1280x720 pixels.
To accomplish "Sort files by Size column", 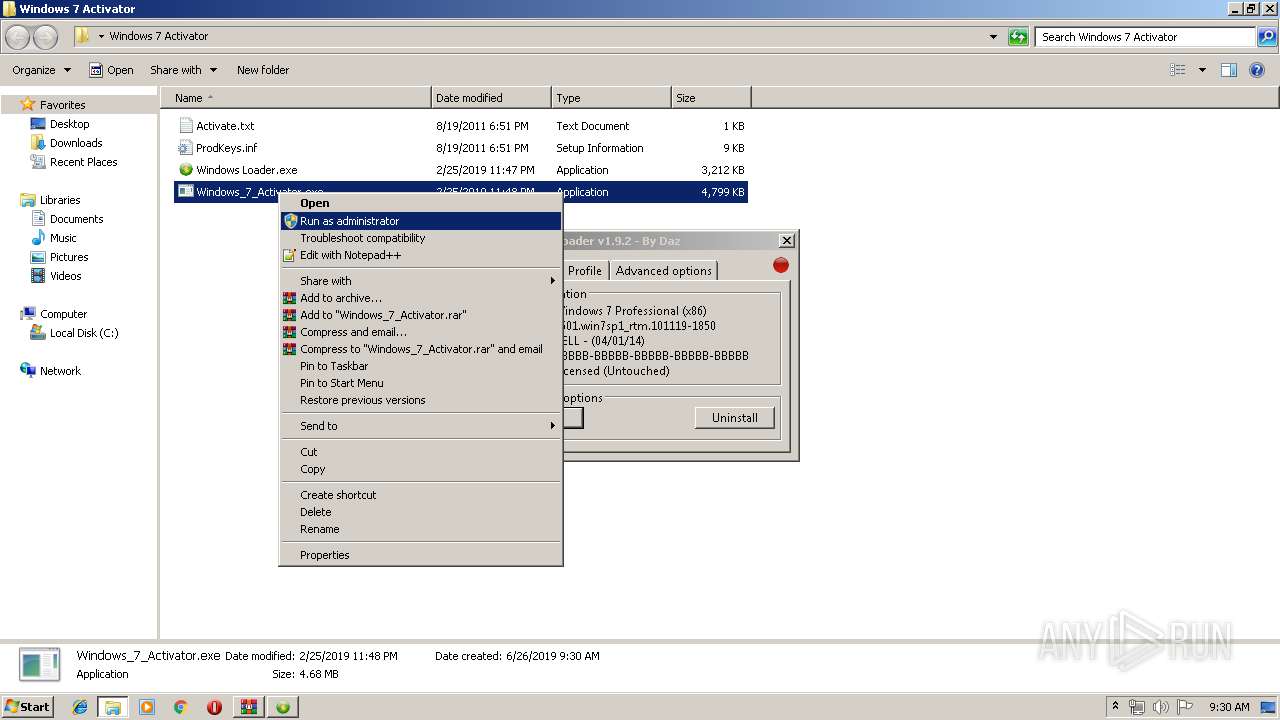I will (x=711, y=98).
